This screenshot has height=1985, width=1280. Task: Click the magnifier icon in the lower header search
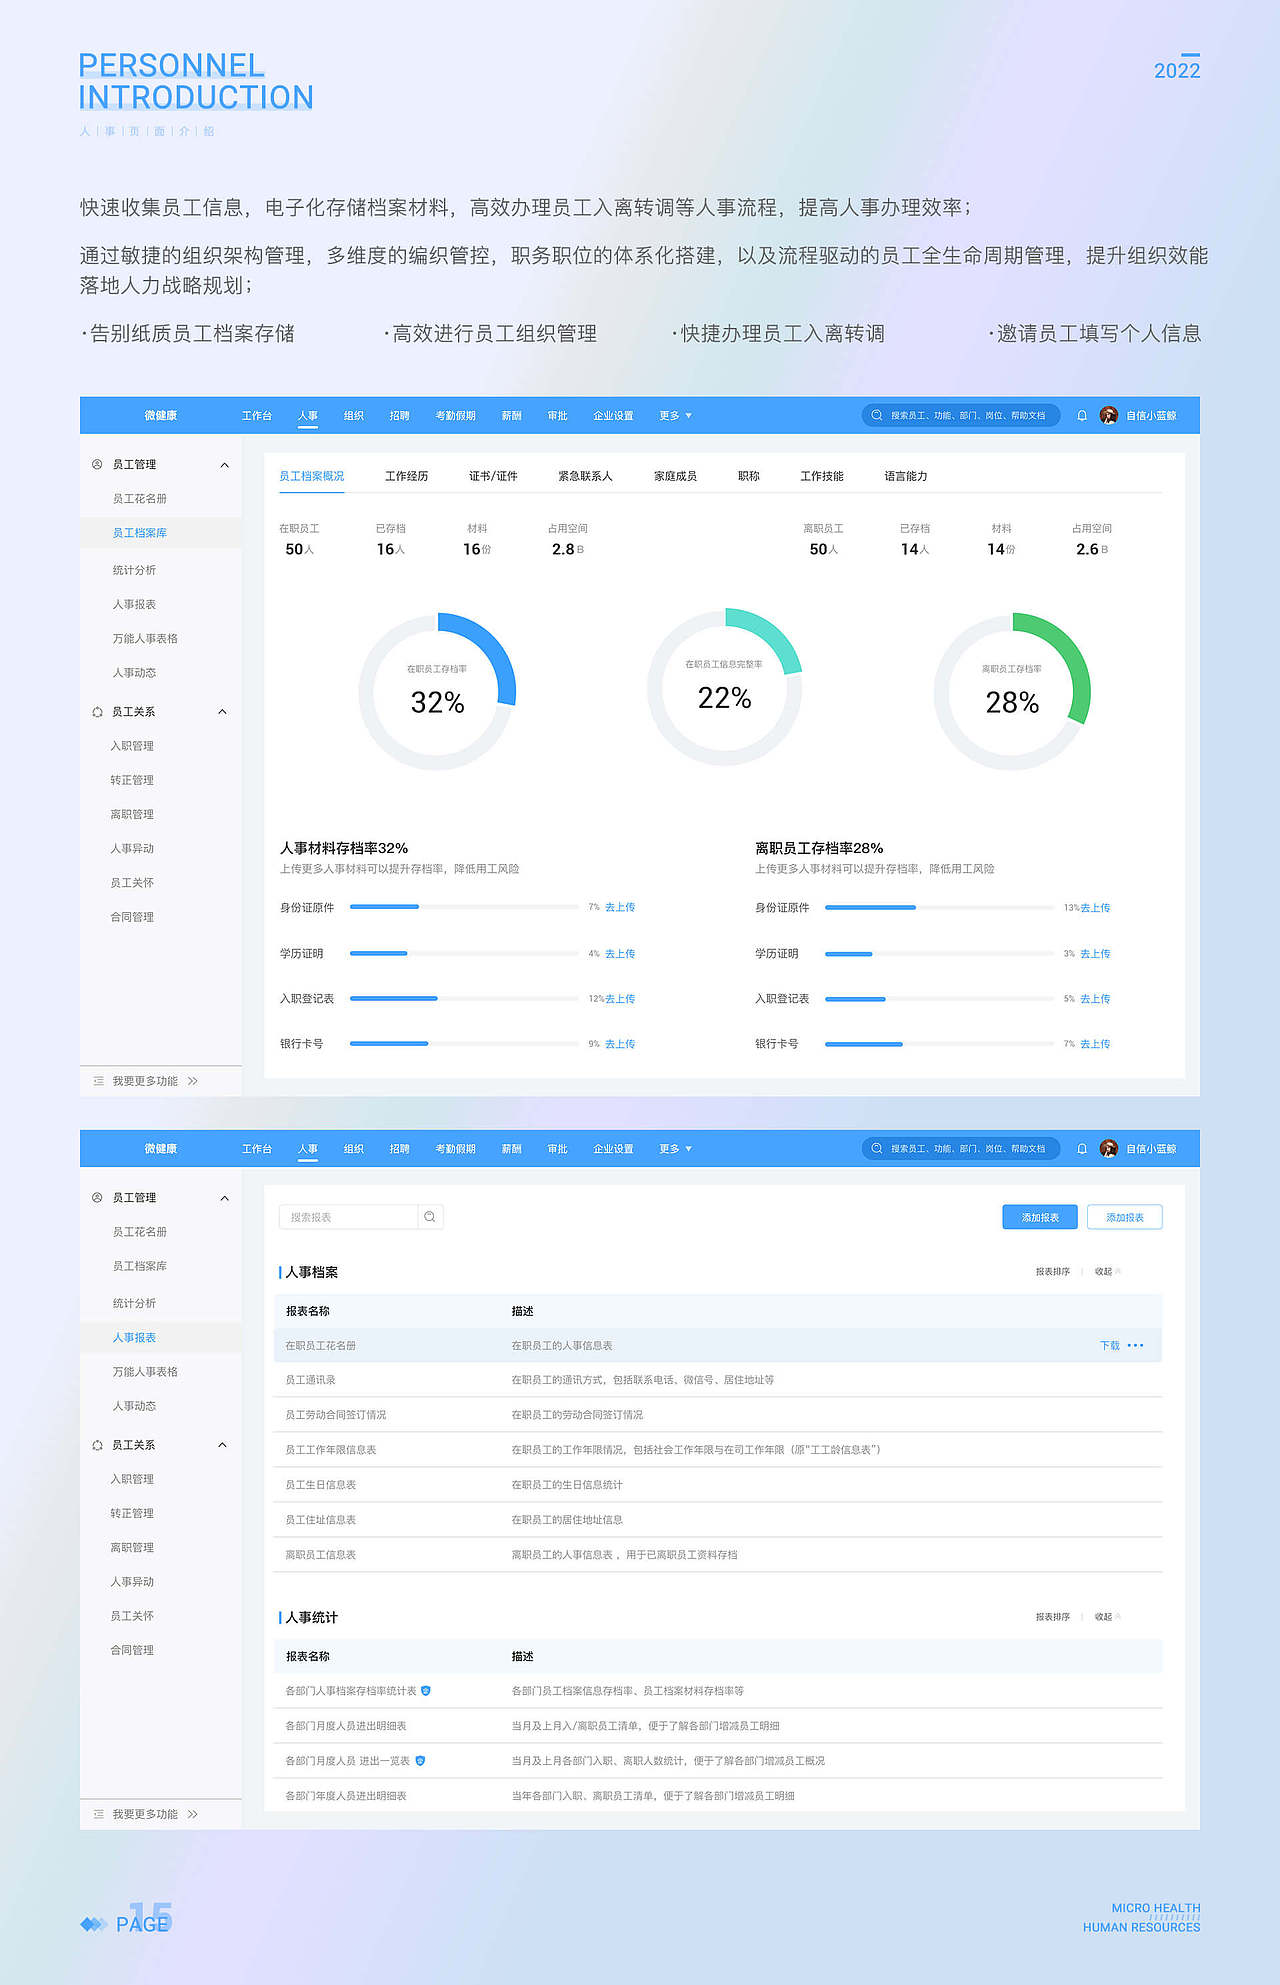tap(877, 1148)
